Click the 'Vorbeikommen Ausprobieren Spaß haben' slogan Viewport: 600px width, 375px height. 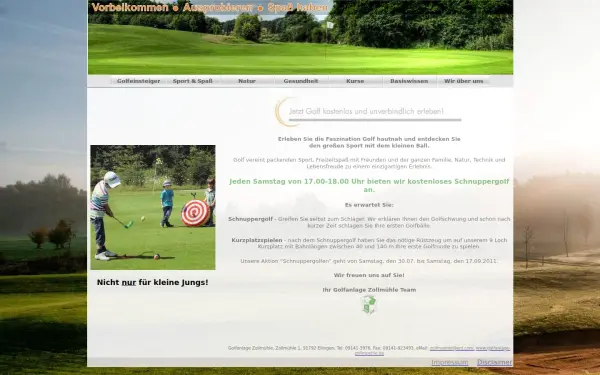[x=210, y=8]
